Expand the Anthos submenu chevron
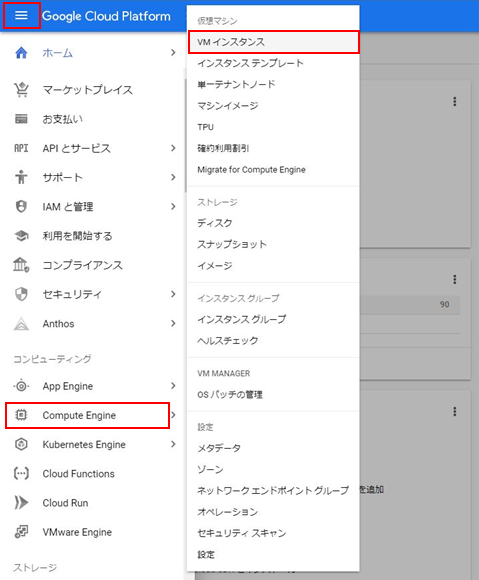The height and width of the screenshot is (580, 479). [x=173, y=324]
